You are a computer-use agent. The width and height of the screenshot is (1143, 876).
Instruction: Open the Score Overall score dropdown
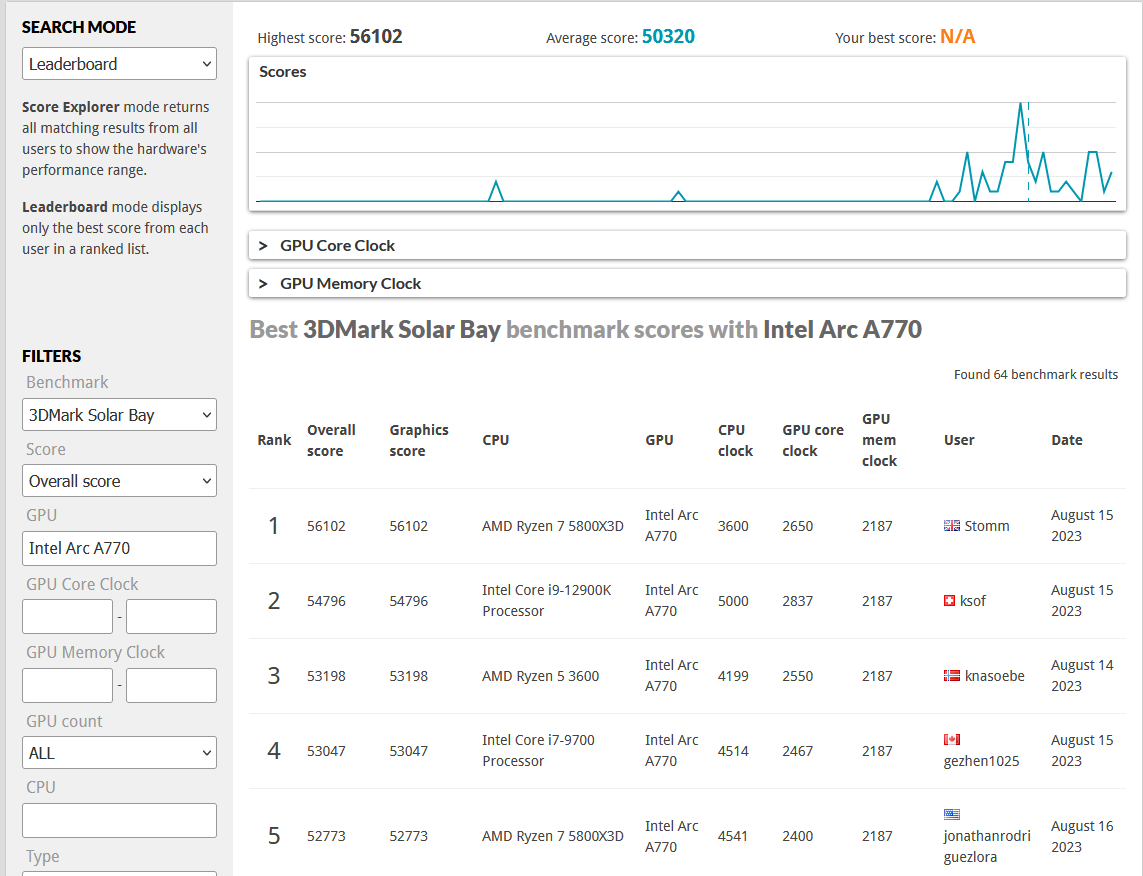(120, 481)
